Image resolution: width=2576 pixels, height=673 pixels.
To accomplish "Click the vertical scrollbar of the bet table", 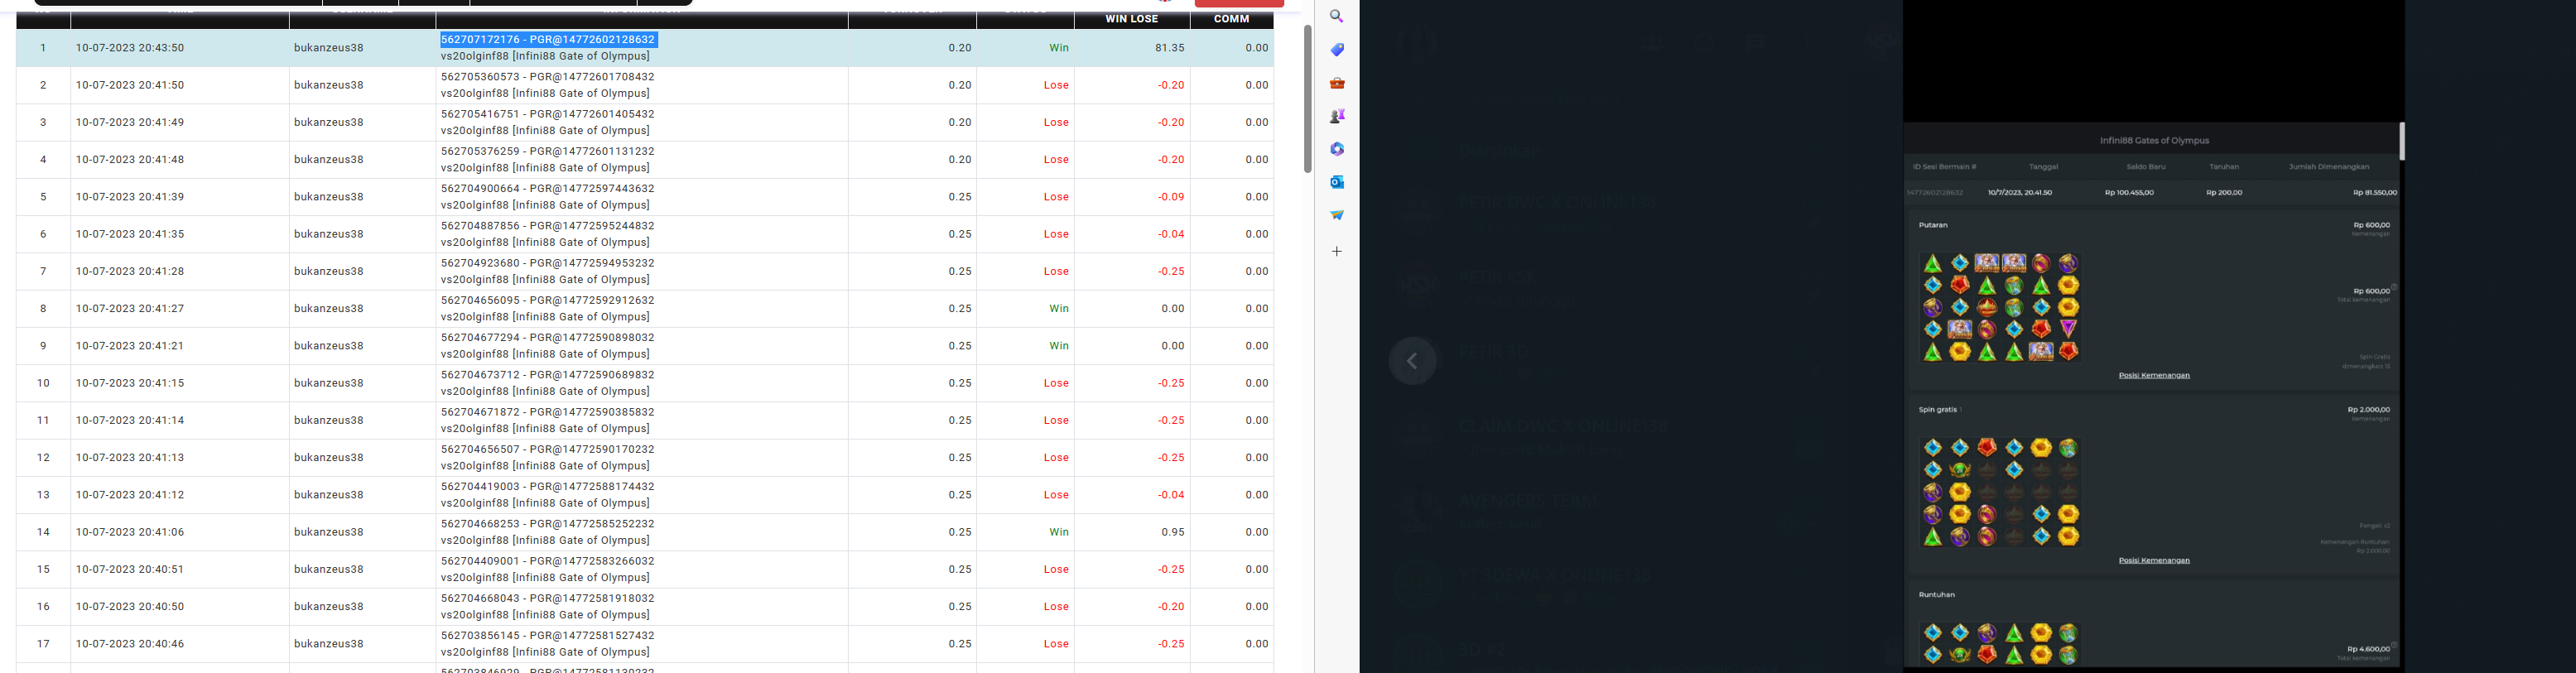I will coord(1307,99).
